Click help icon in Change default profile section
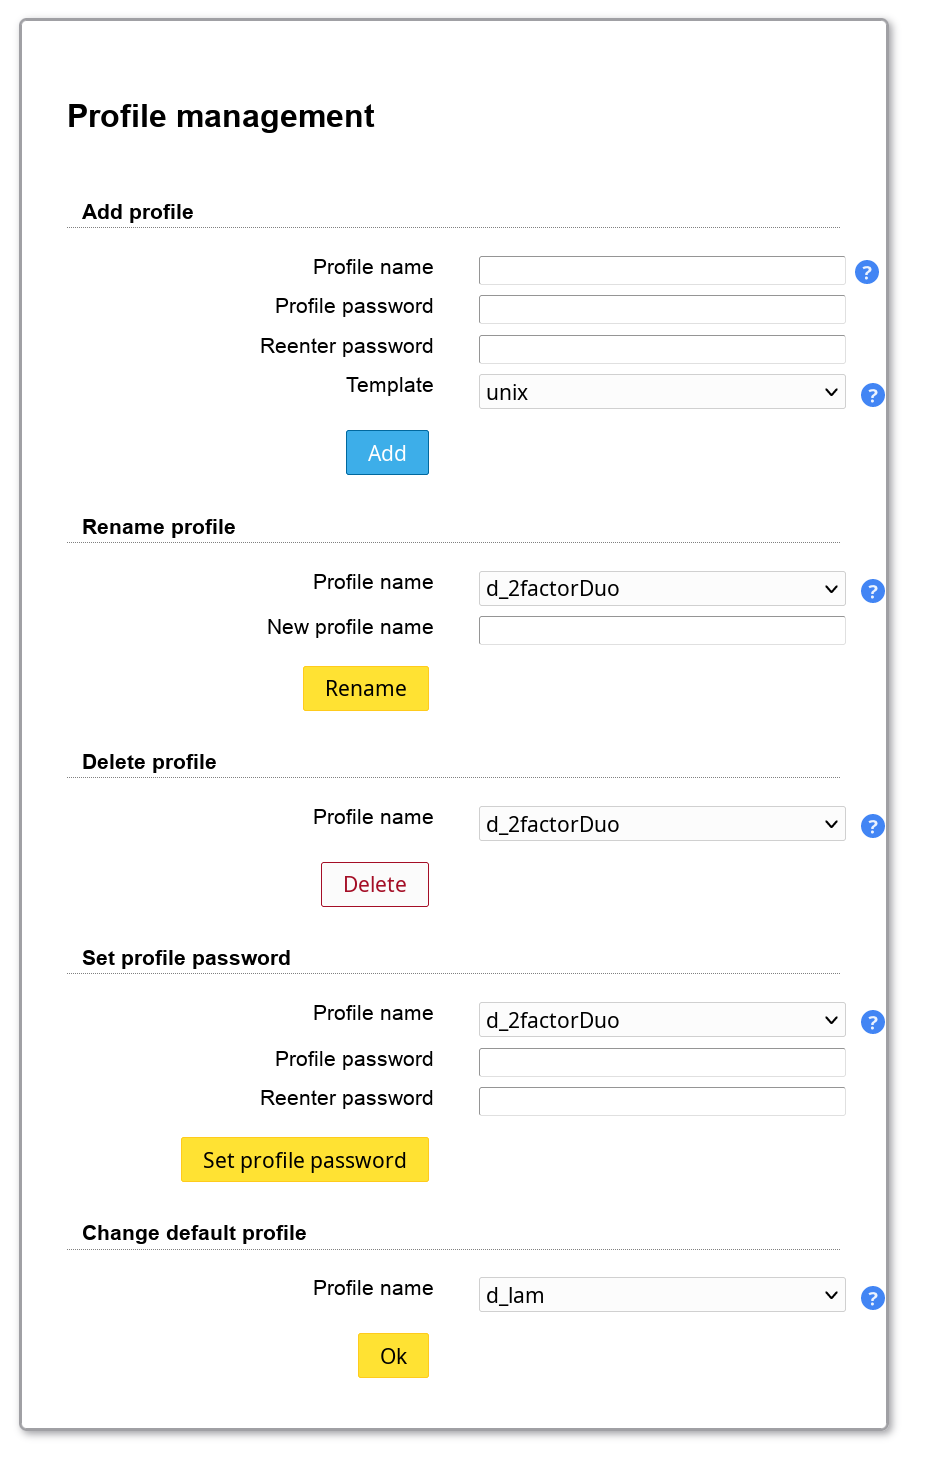926x1460 pixels. [x=873, y=1298]
